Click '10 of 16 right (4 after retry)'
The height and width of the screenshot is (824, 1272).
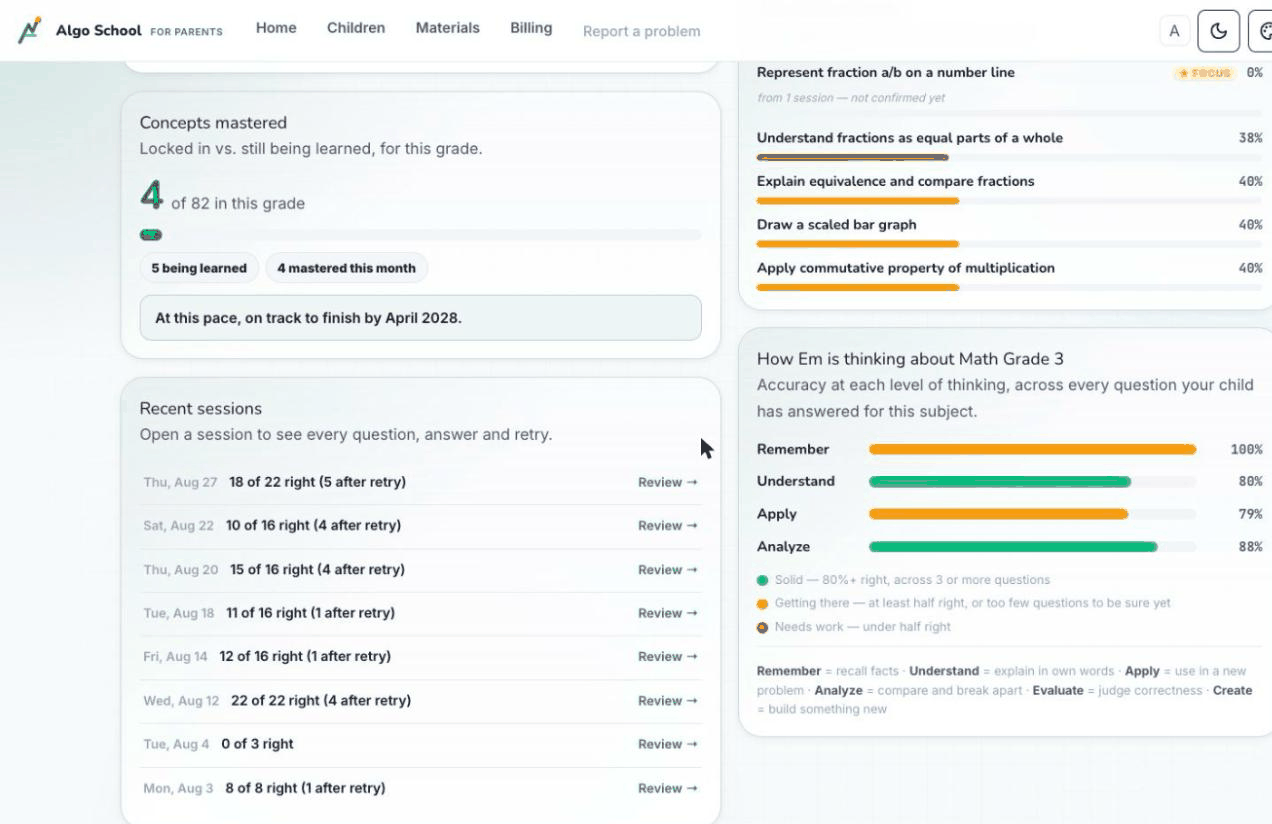point(315,525)
